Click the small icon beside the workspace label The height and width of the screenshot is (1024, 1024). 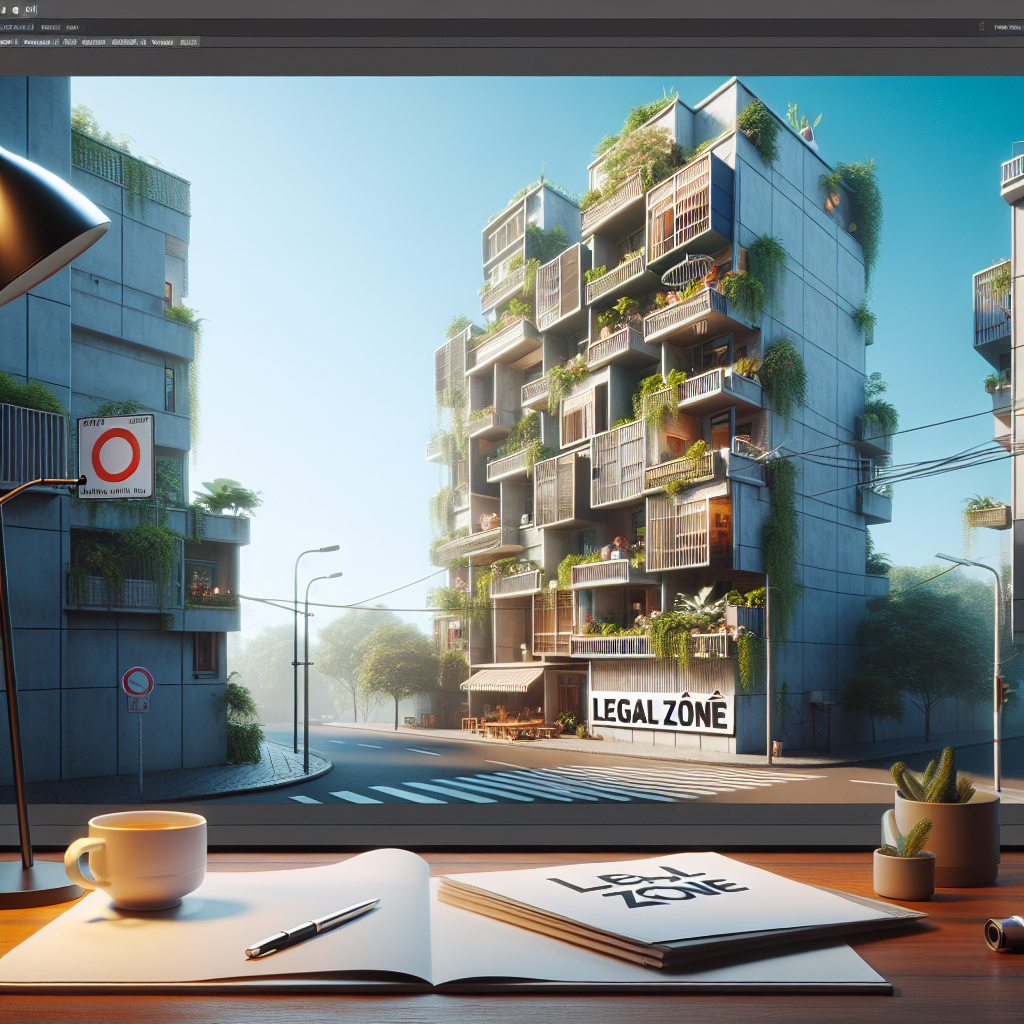(x=982, y=26)
